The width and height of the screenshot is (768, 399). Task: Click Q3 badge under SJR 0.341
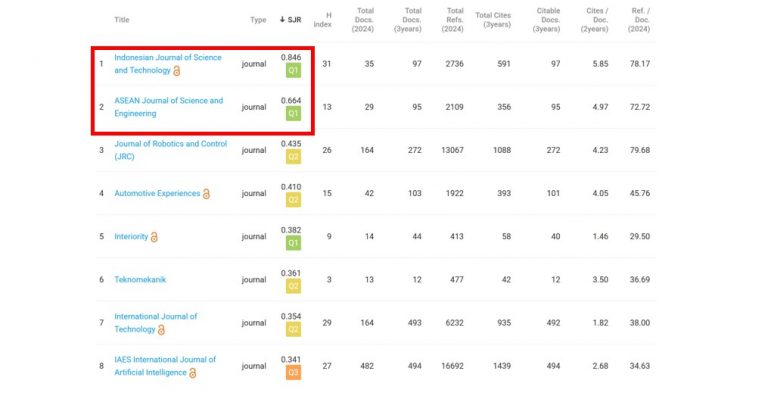(293, 372)
